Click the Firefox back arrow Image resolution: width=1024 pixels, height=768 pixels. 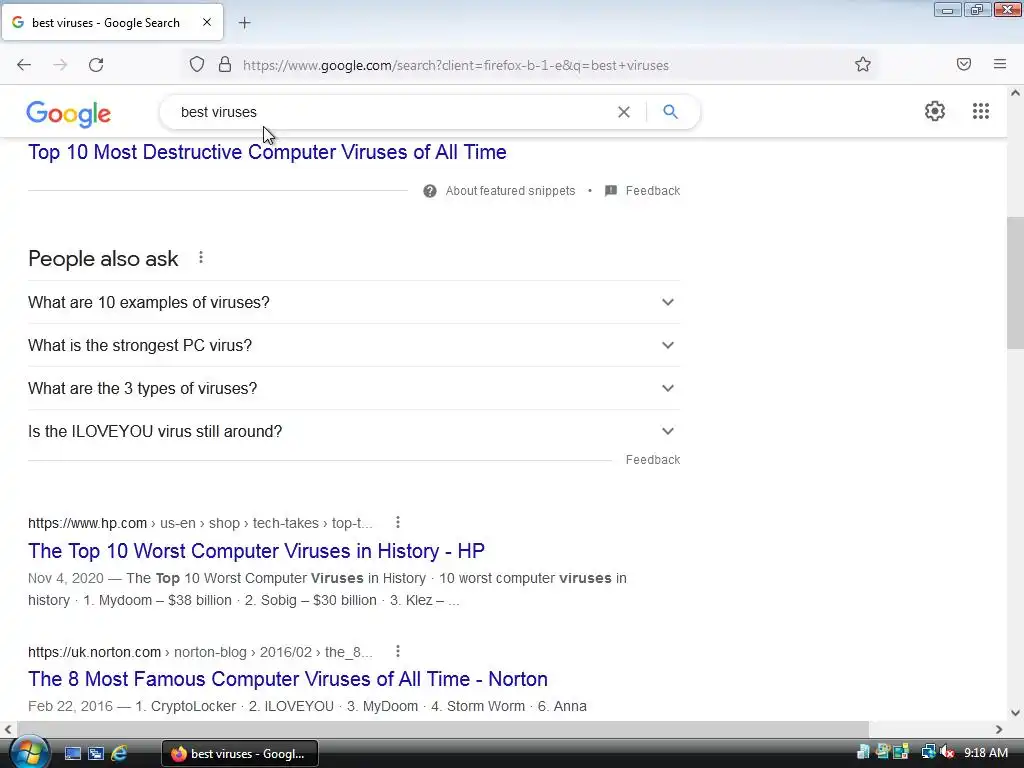(24, 65)
